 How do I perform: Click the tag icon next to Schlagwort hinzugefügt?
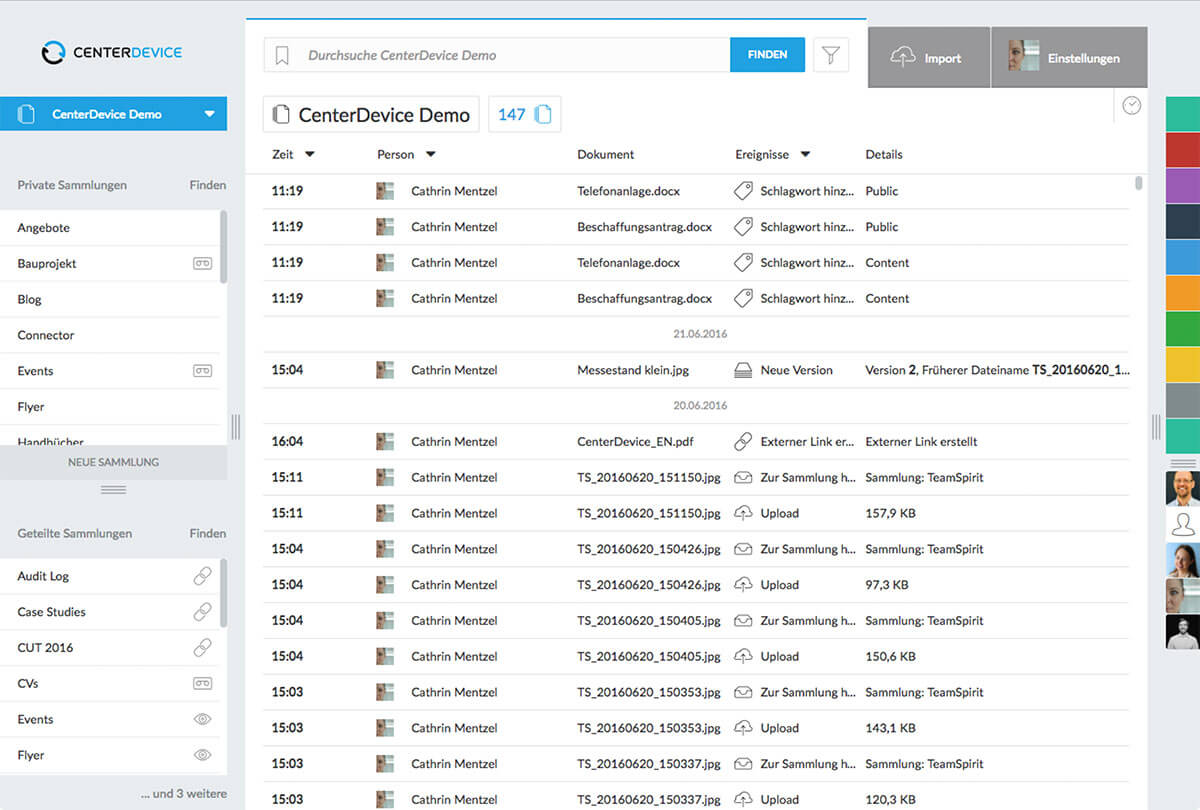pyautogui.click(x=742, y=190)
